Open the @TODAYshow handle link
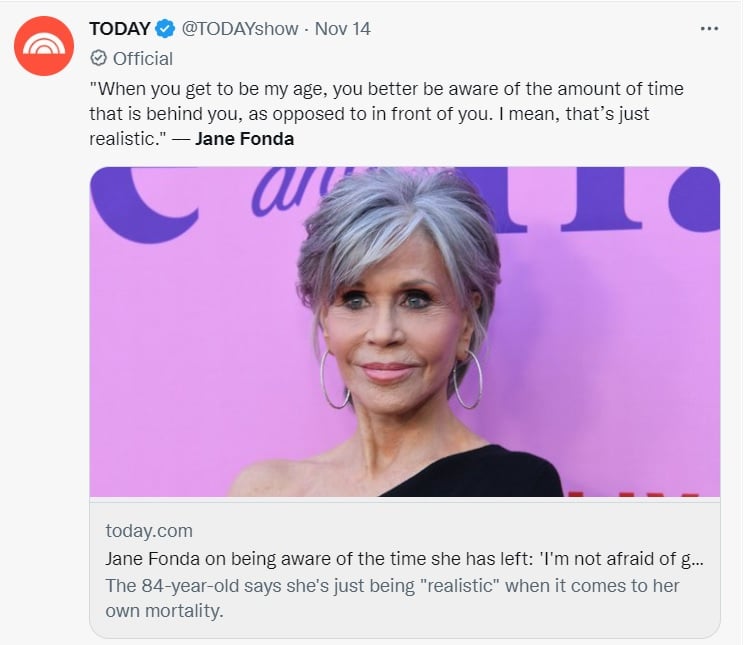Image resolution: width=751 pixels, height=645 pixels. tap(239, 29)
